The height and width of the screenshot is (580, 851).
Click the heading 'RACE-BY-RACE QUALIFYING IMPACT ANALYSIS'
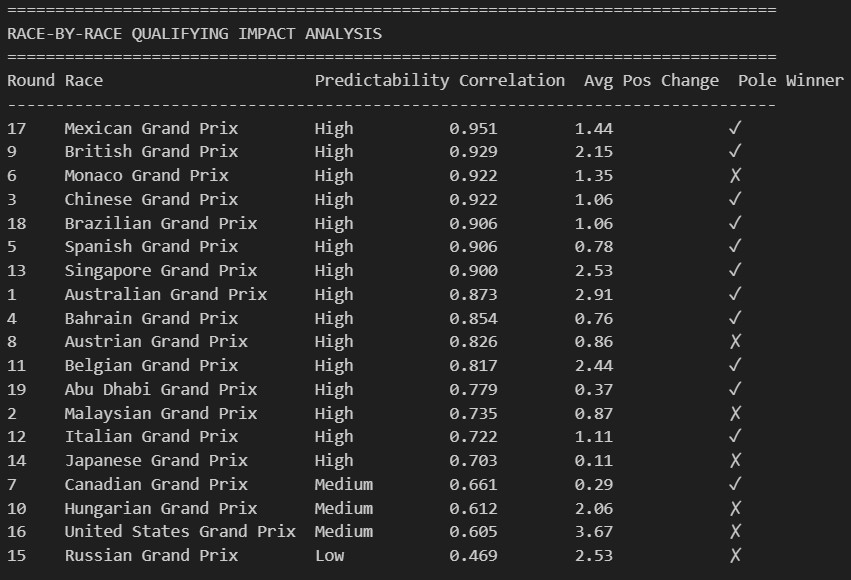[x=194, y=34]
